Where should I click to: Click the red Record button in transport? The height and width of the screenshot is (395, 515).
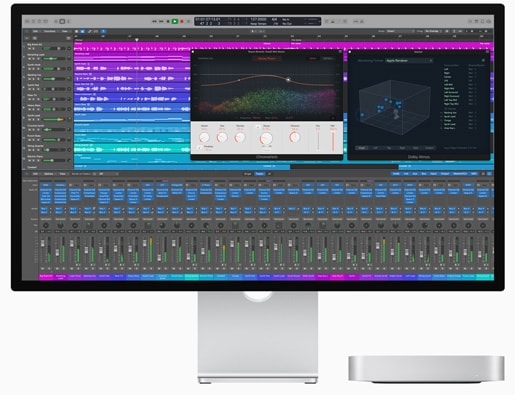(182, 21)
